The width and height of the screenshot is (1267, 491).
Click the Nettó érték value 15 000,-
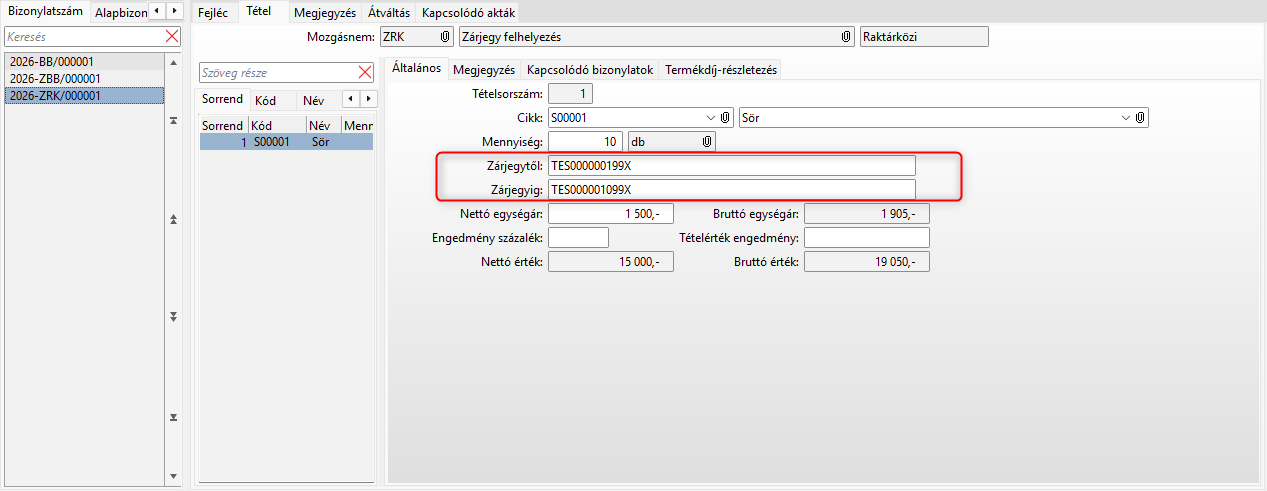tap(611, 262)
